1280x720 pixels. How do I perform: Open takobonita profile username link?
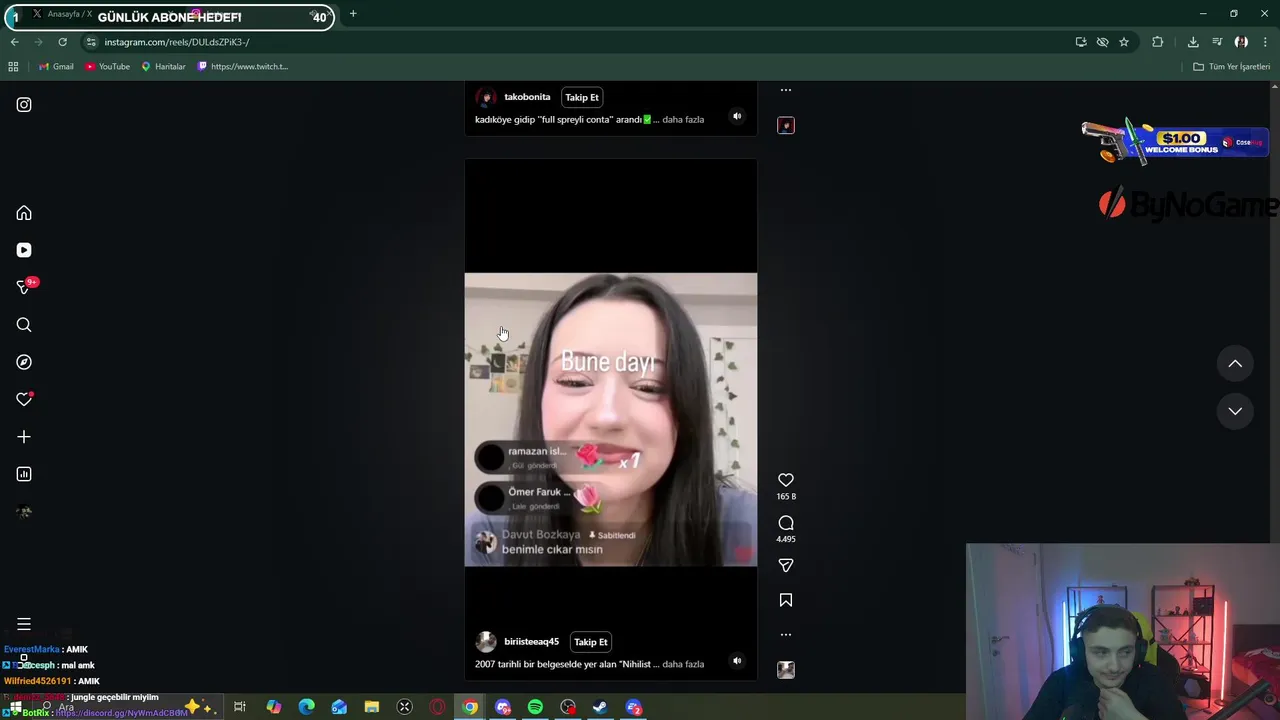pos(527,97)
